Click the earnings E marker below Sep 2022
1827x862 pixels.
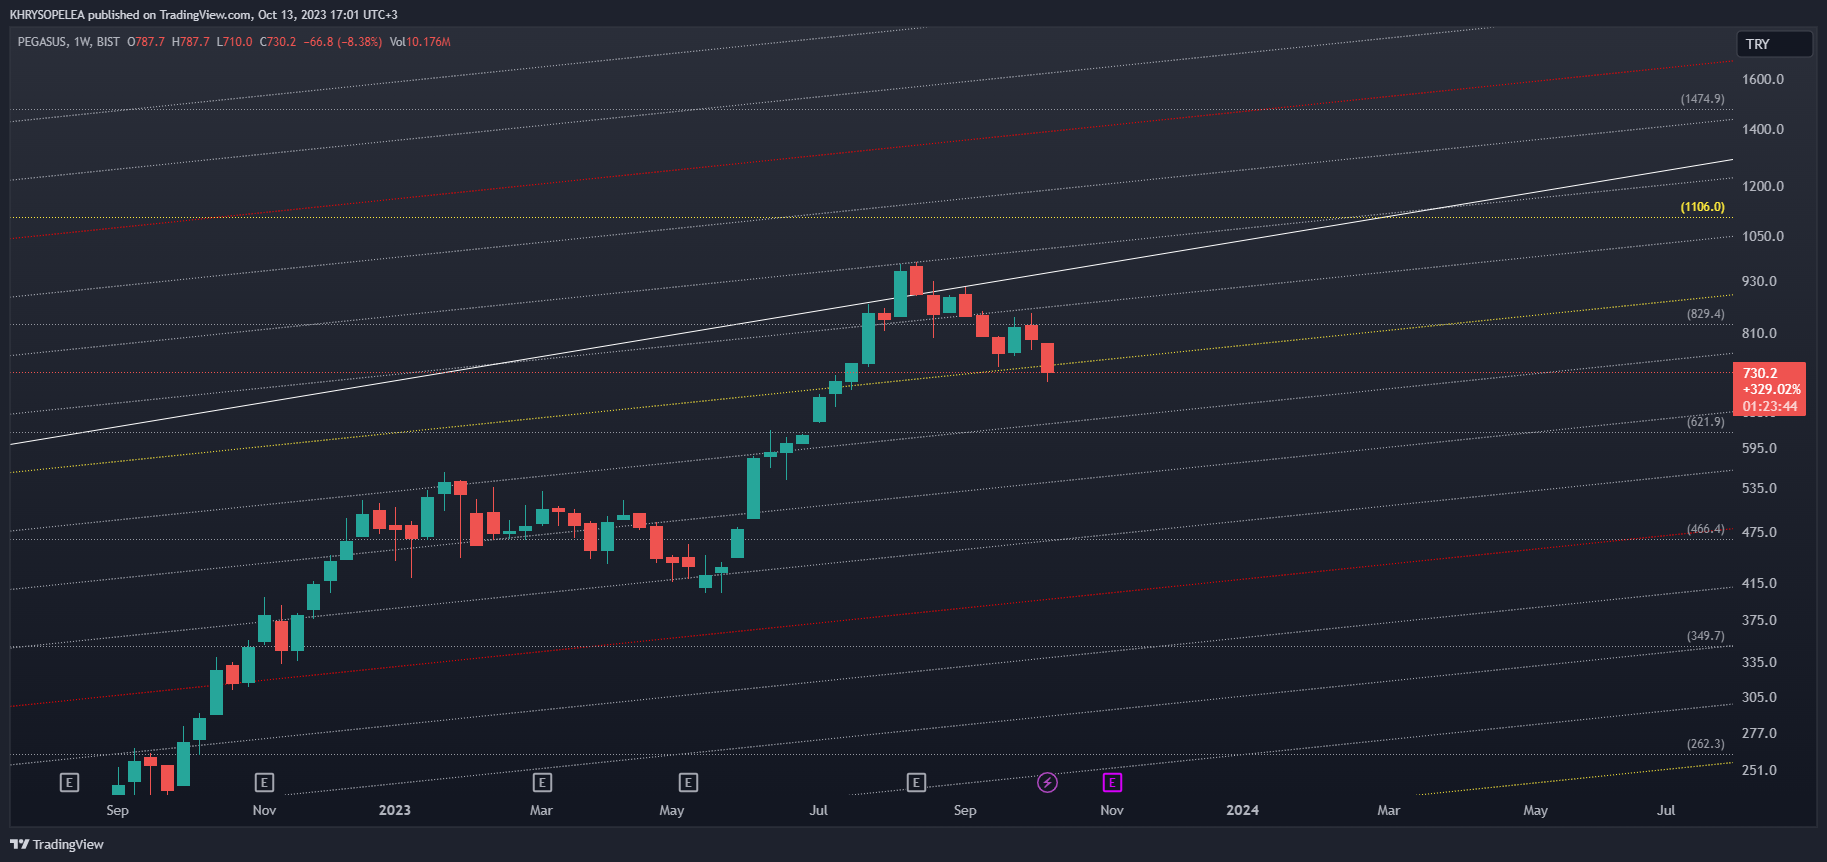tap(69, 782)
